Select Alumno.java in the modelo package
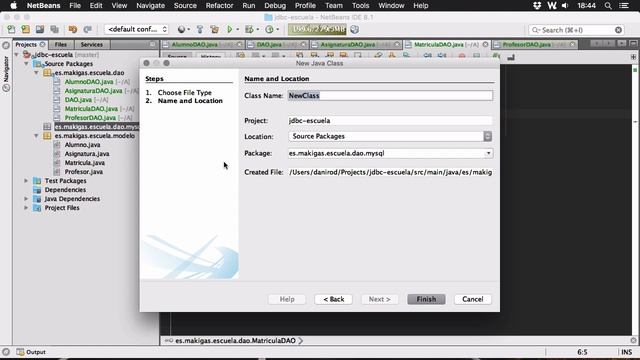Screen dimensions: 640x360 (x=82, y=144)
